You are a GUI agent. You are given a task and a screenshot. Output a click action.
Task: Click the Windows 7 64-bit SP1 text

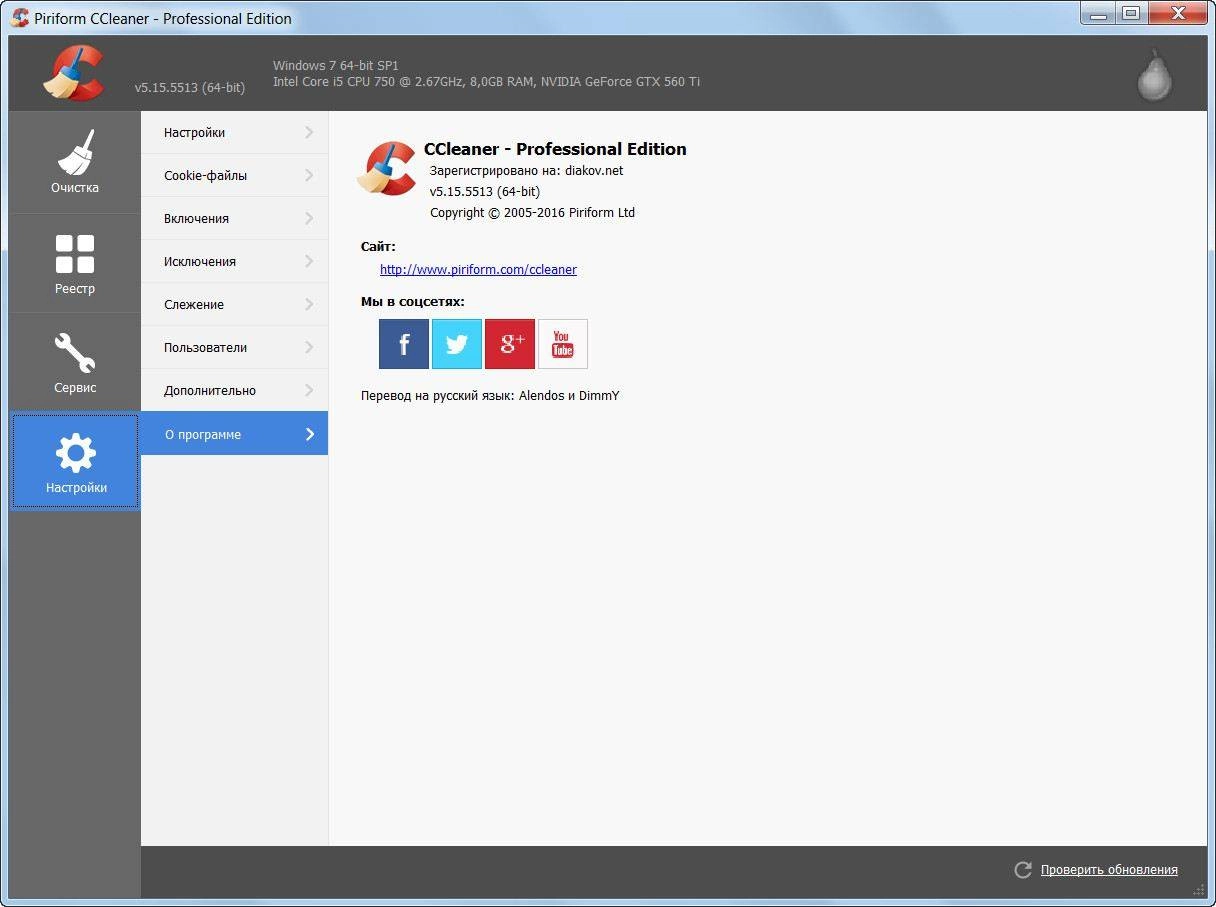[x=336, y=65]
